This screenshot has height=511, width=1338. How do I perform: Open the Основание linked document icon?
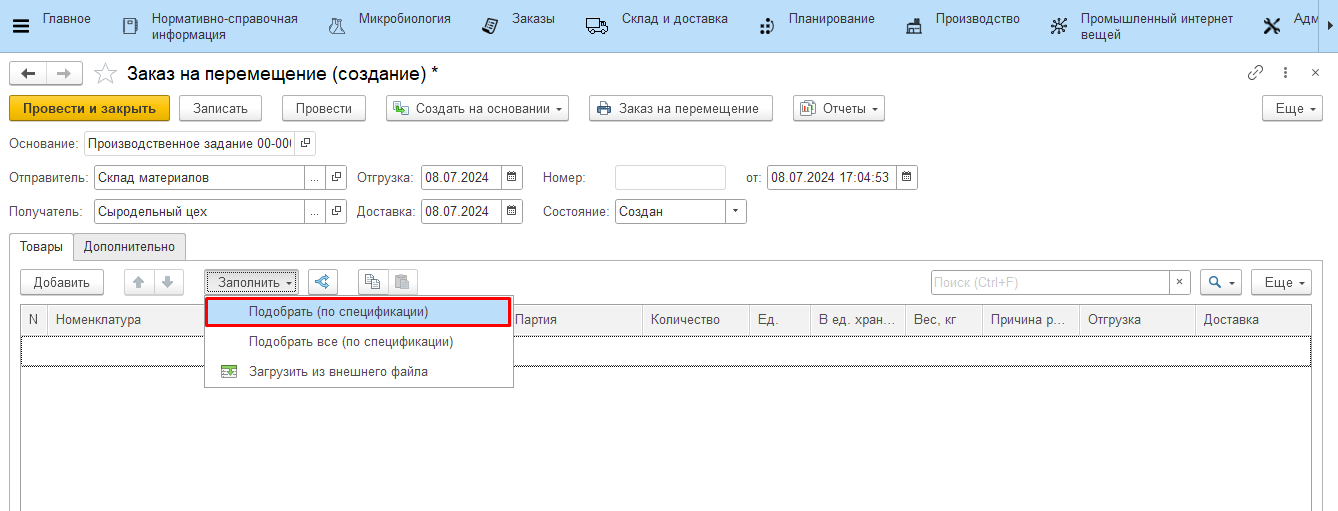305,144
